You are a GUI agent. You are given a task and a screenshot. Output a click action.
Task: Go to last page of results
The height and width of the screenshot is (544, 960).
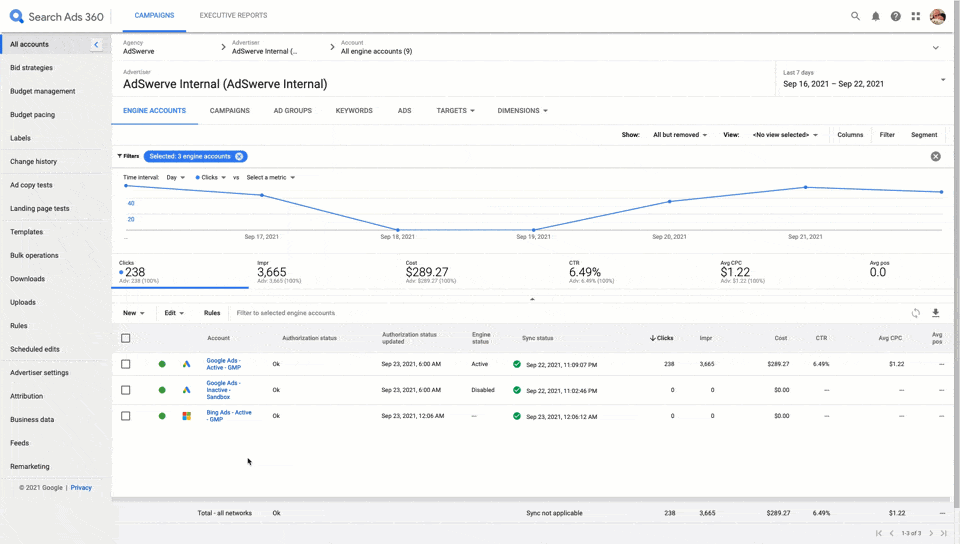944,533
